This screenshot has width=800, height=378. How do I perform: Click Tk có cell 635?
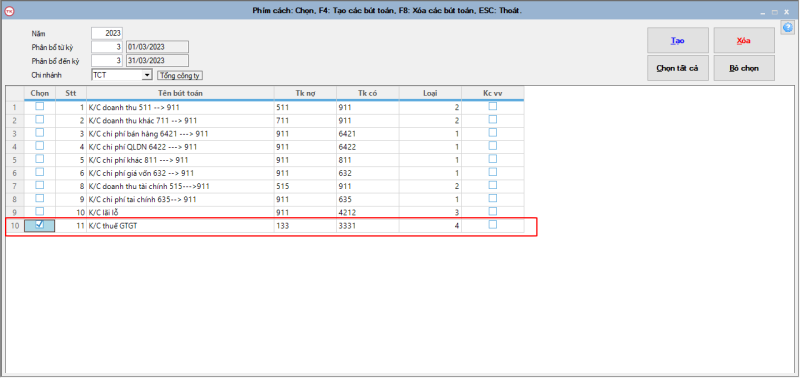click(368, 199)
